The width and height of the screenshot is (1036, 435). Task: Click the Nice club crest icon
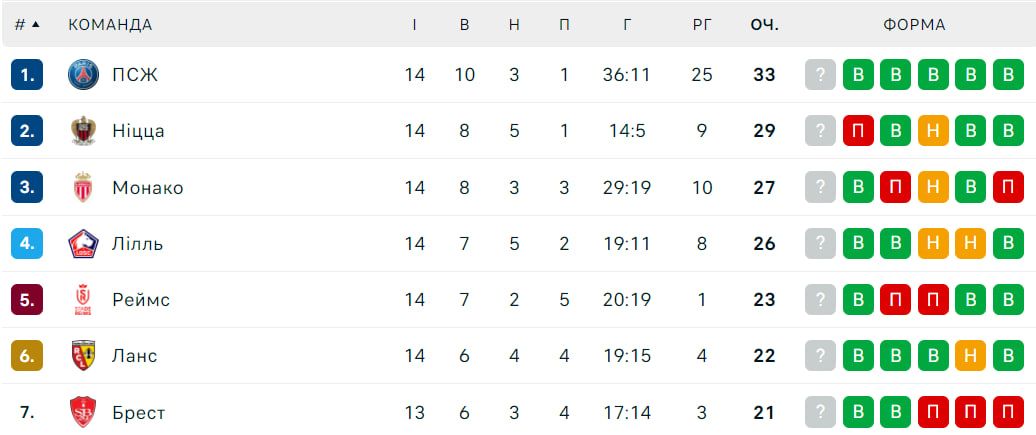pos(83,131)
